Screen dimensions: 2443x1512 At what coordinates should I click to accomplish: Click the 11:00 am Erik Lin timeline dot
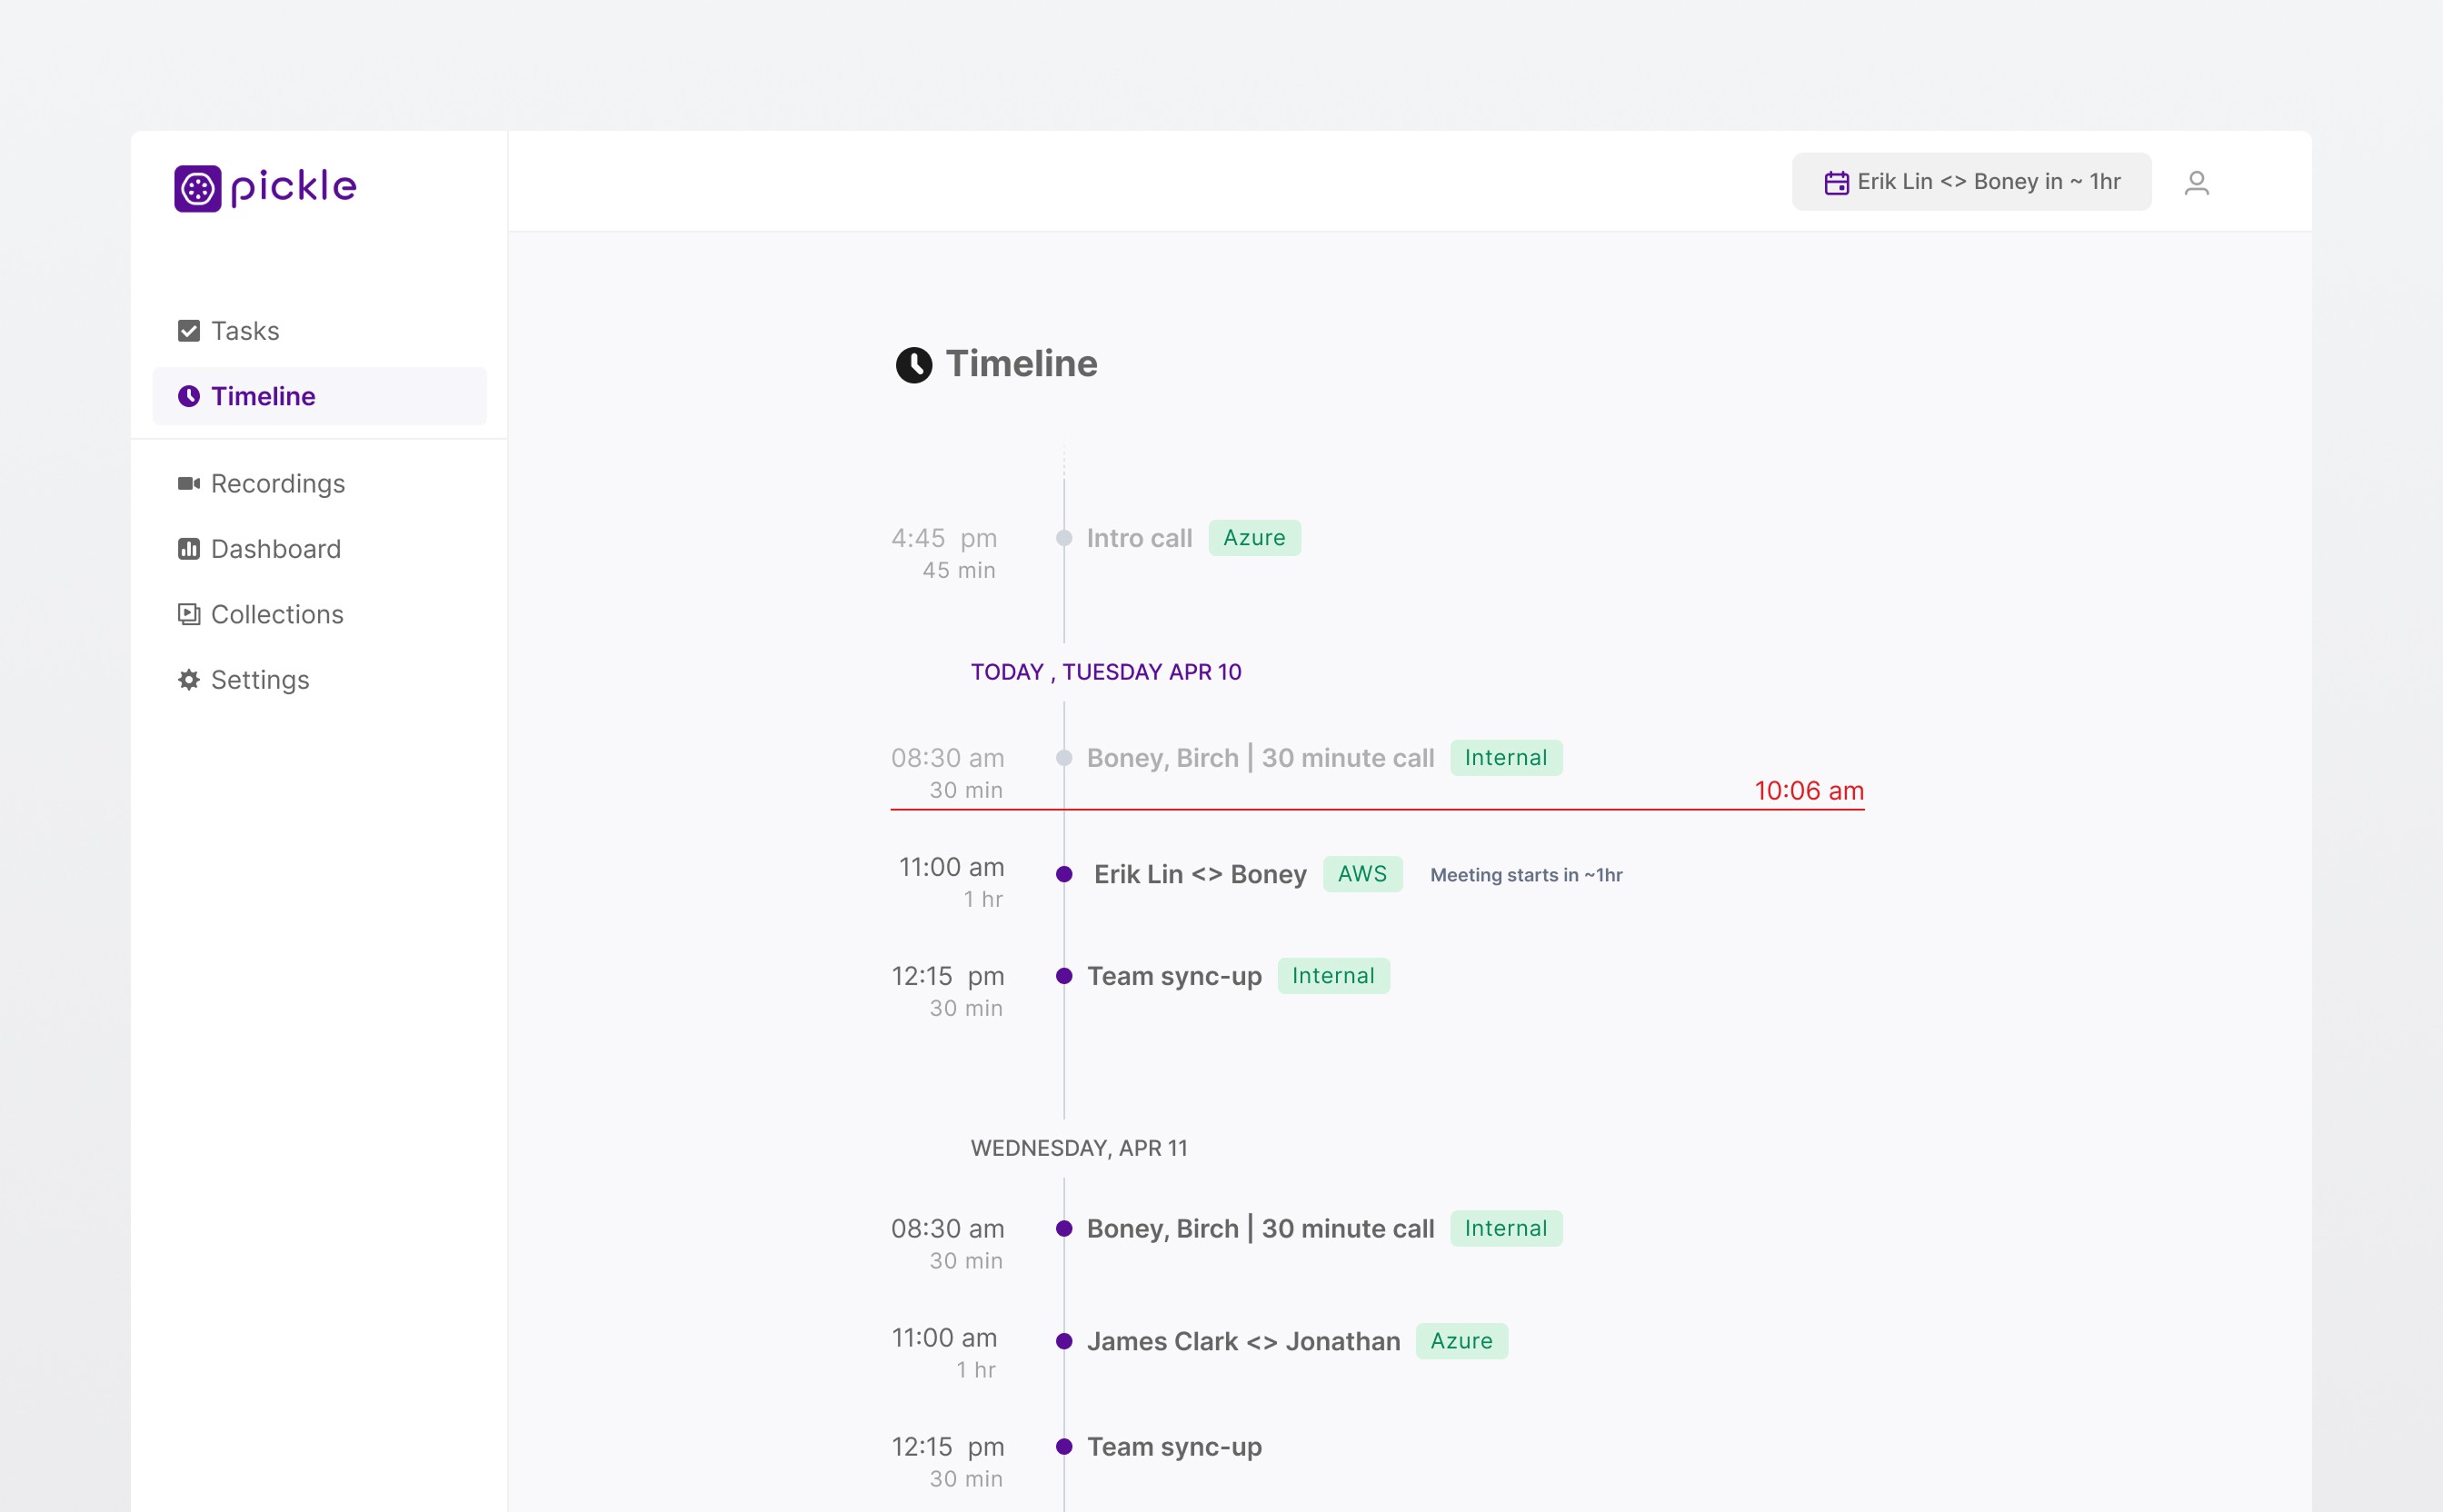(x=1064, y=874)
